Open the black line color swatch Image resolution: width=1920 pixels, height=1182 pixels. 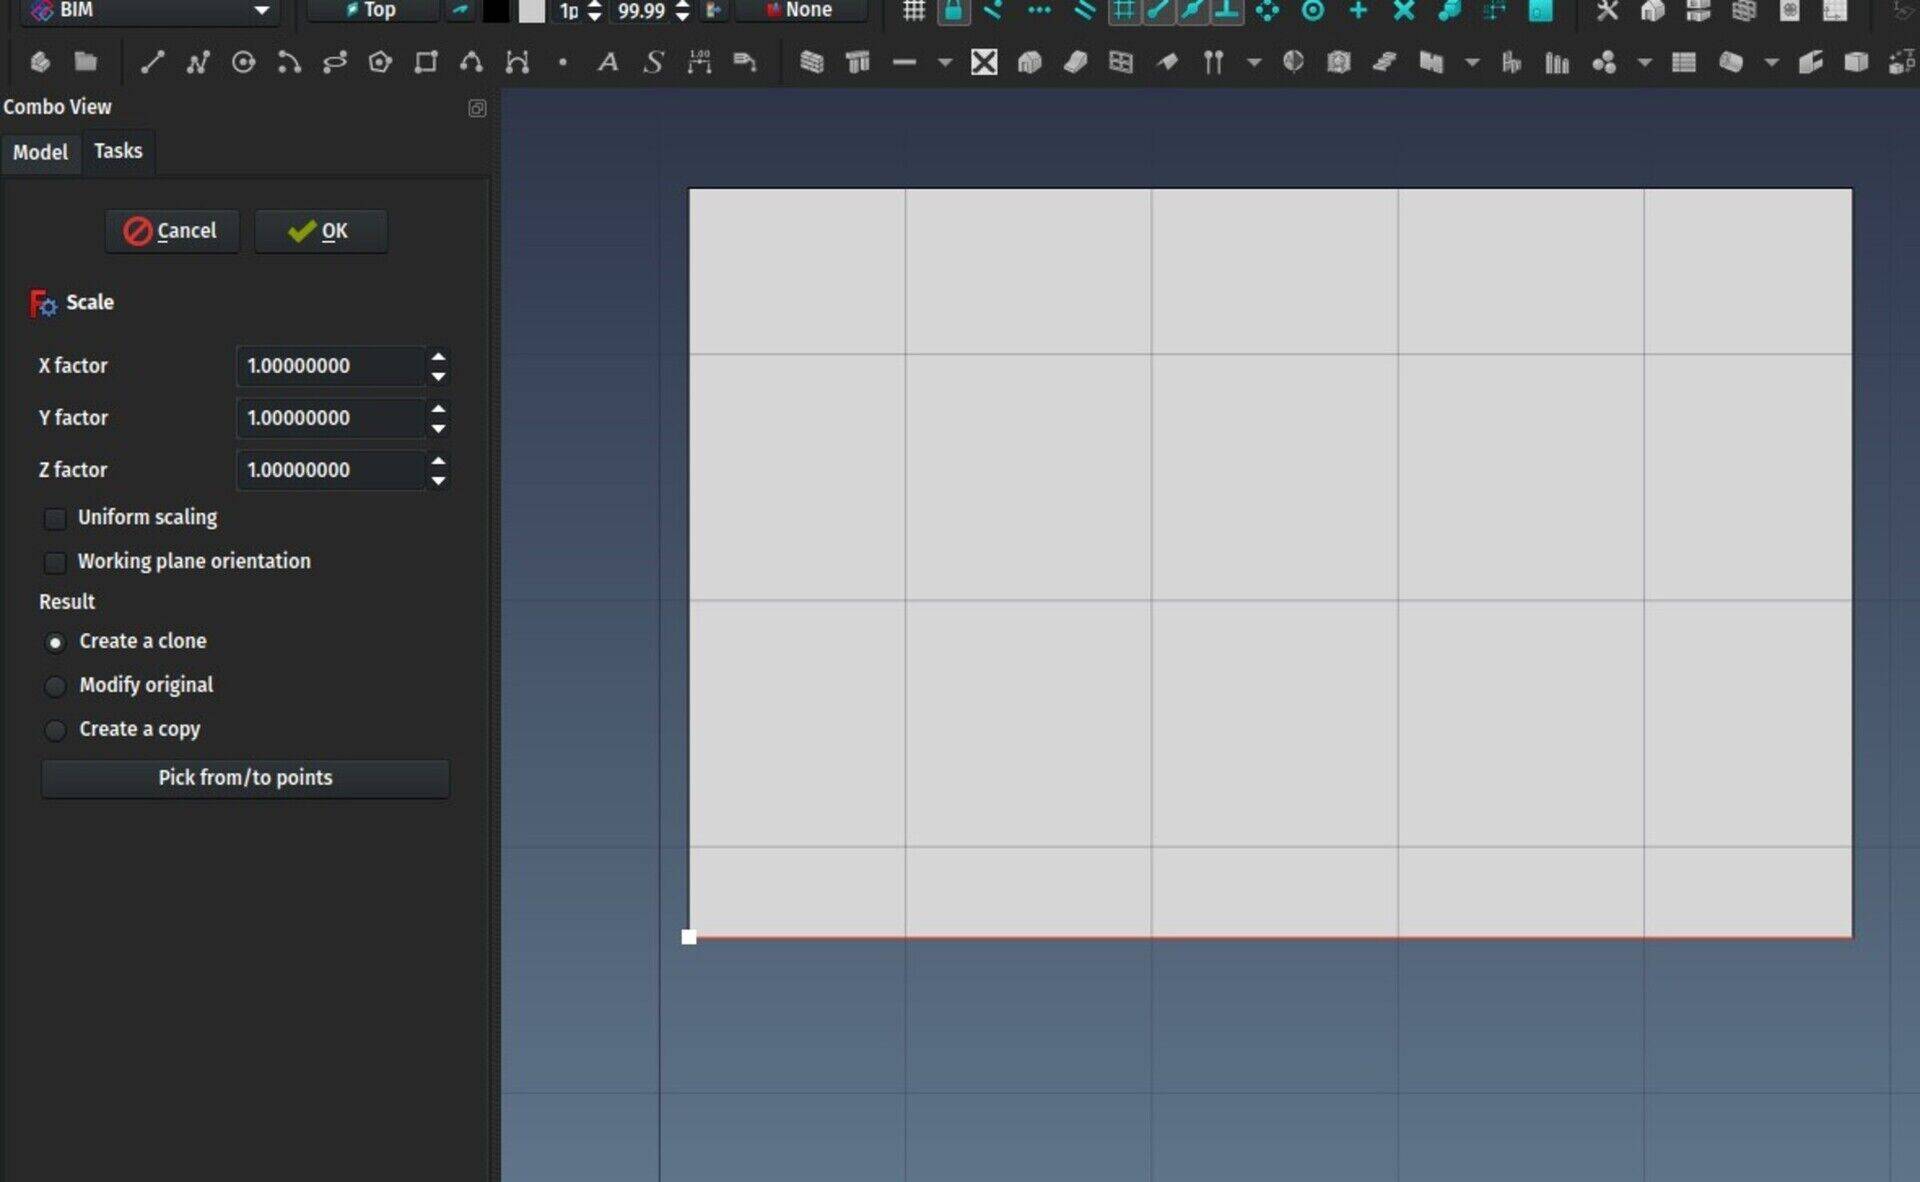point(496,11)
